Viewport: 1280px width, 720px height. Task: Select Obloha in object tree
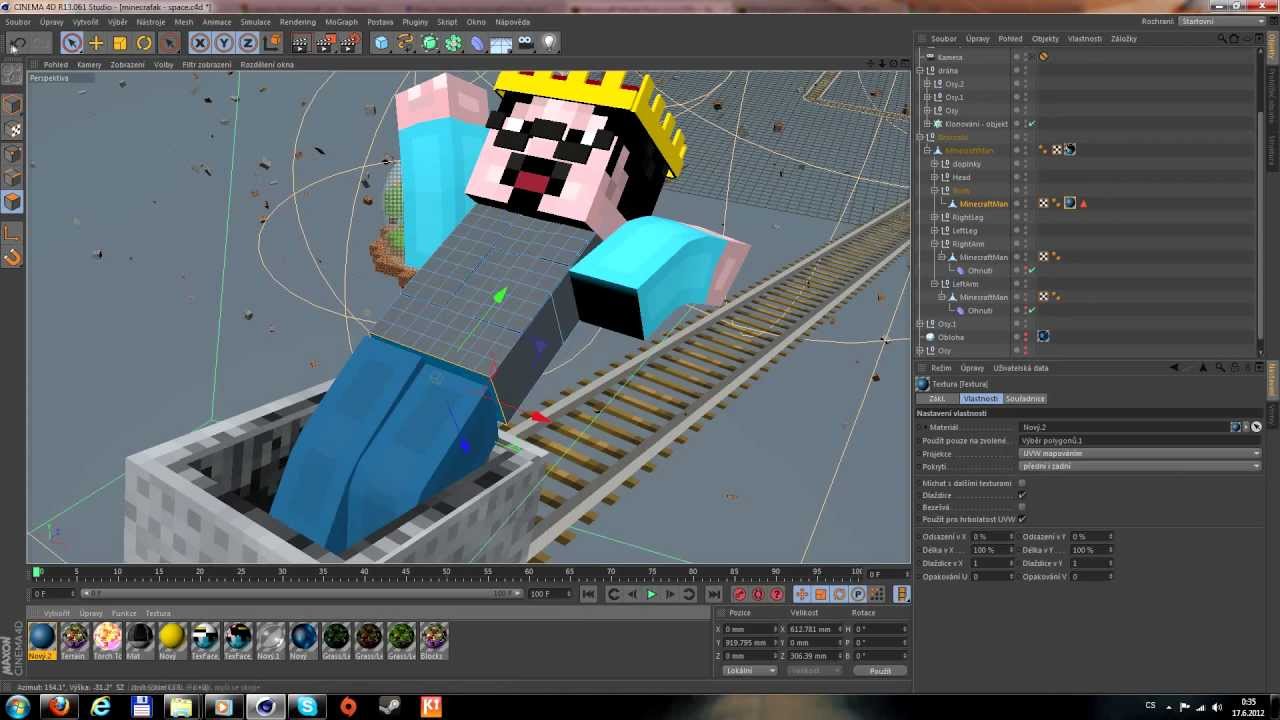point(951,337)
